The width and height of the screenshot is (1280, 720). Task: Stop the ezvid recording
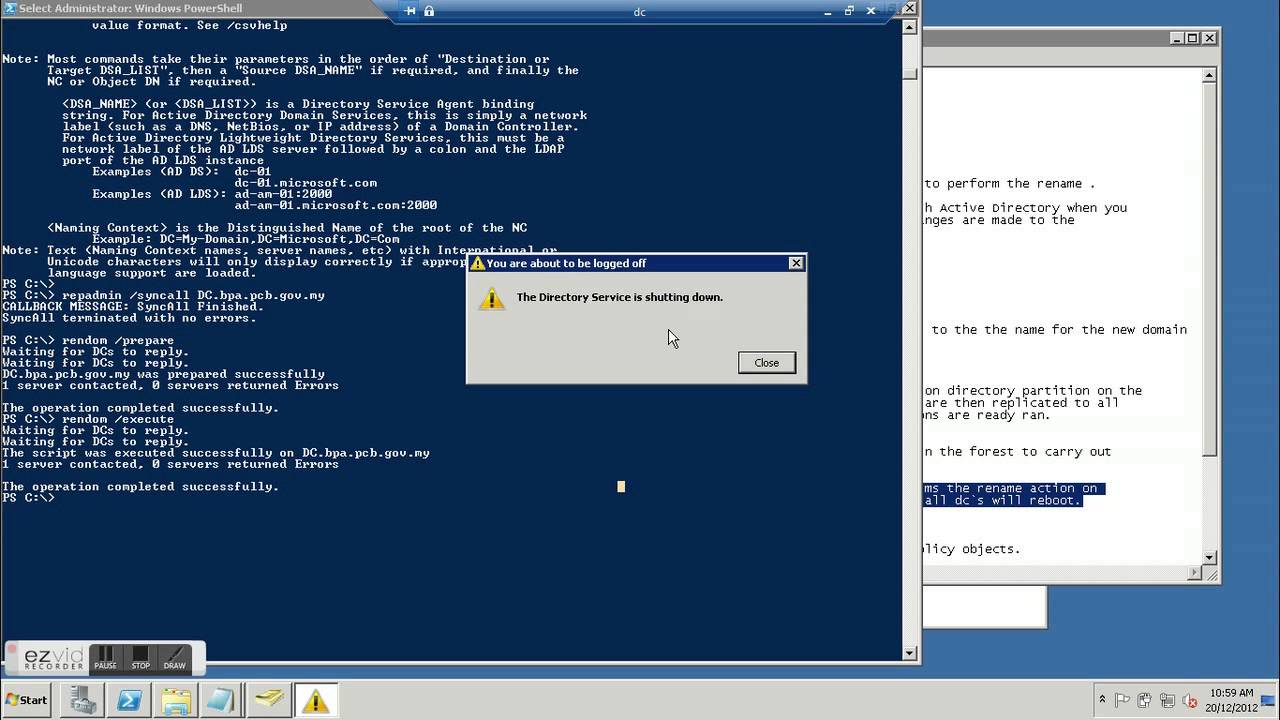140,658
